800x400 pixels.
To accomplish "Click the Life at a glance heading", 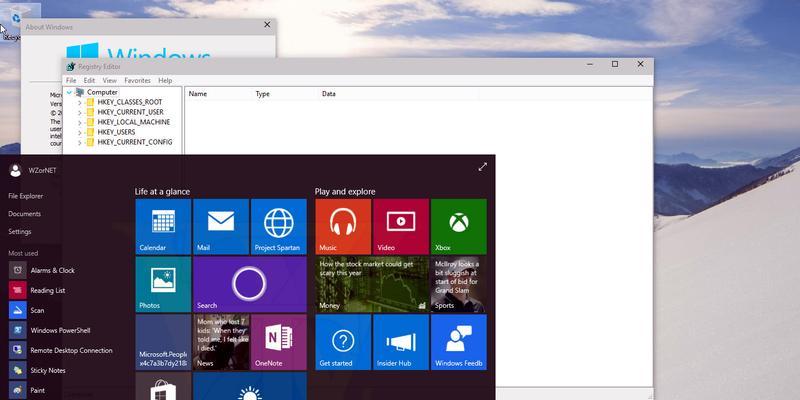I will (162, 192).
